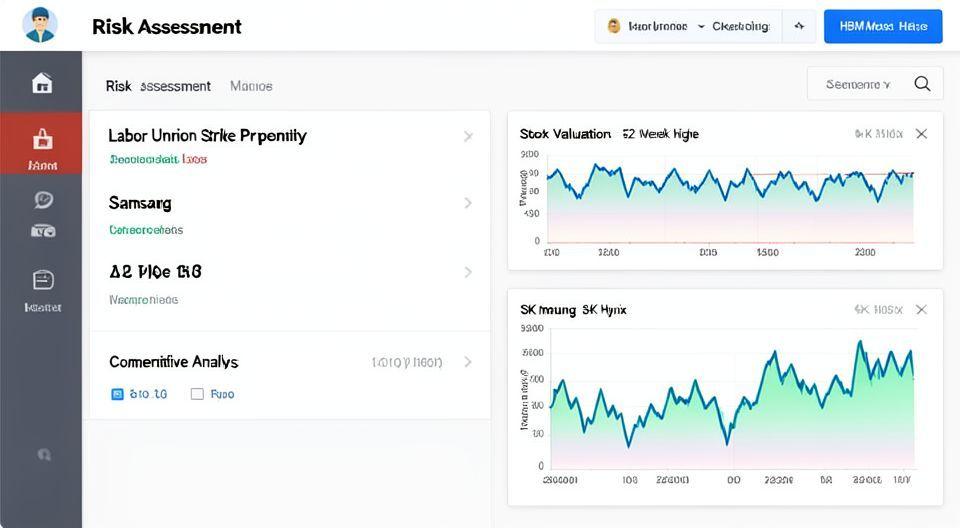Open the user avatar in the header

[x=40, y=26]
